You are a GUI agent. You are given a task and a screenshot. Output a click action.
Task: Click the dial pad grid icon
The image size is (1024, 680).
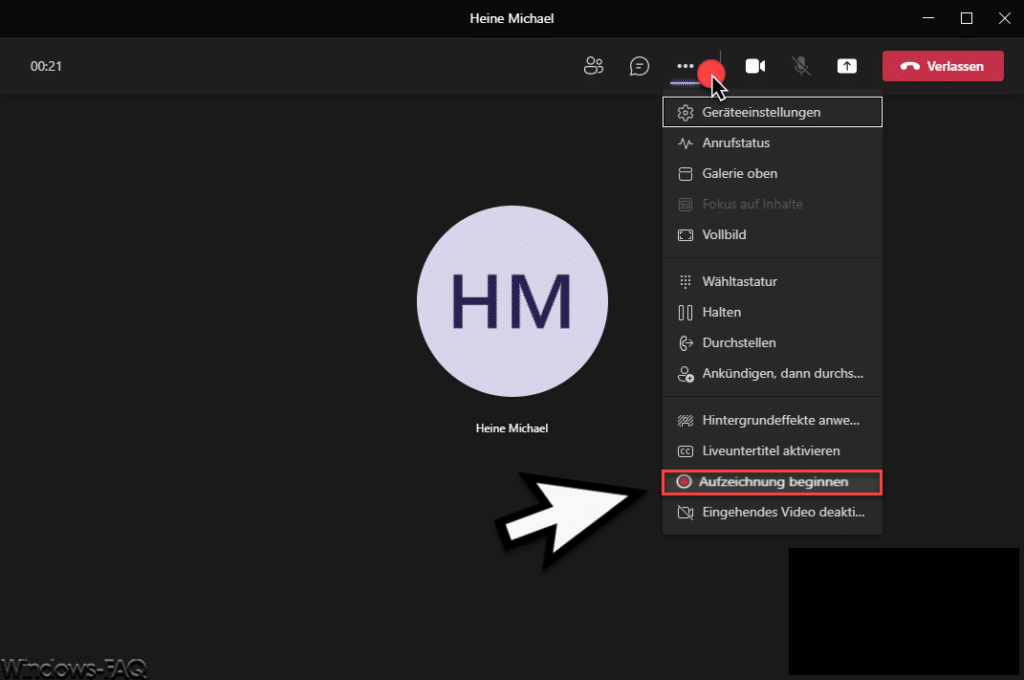click(x=685, y=282)
